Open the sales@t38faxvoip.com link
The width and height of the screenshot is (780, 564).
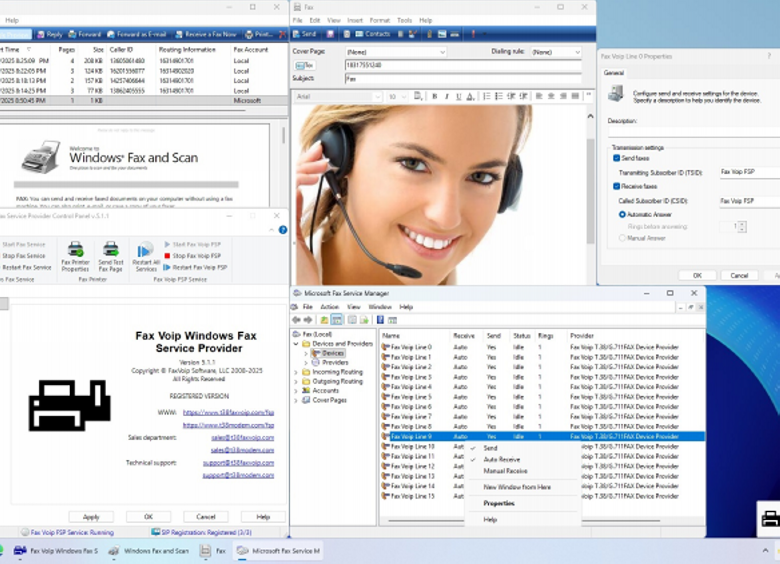[x=242, y=438]
